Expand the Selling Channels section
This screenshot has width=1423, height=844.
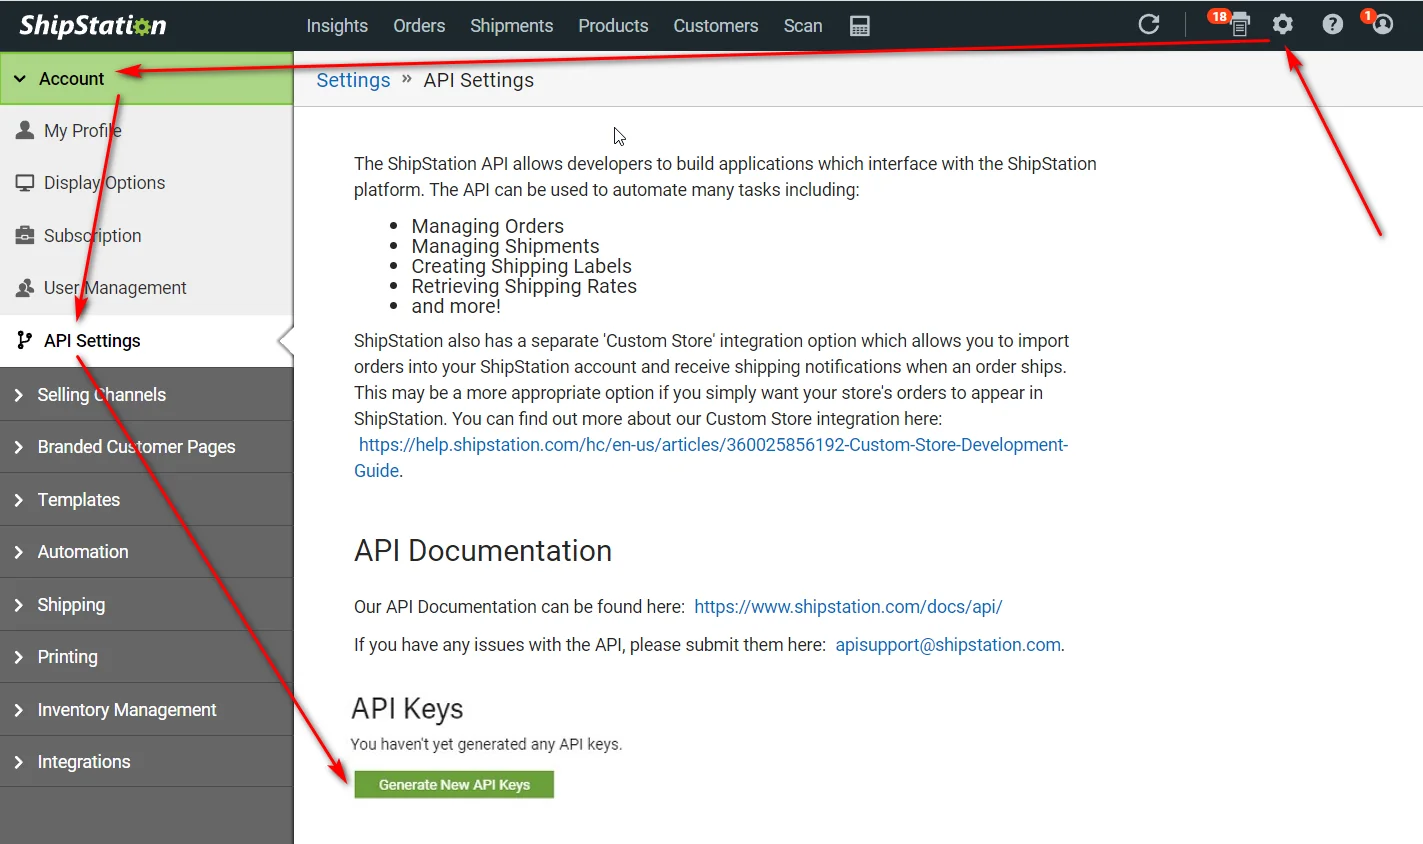(146, 394)
